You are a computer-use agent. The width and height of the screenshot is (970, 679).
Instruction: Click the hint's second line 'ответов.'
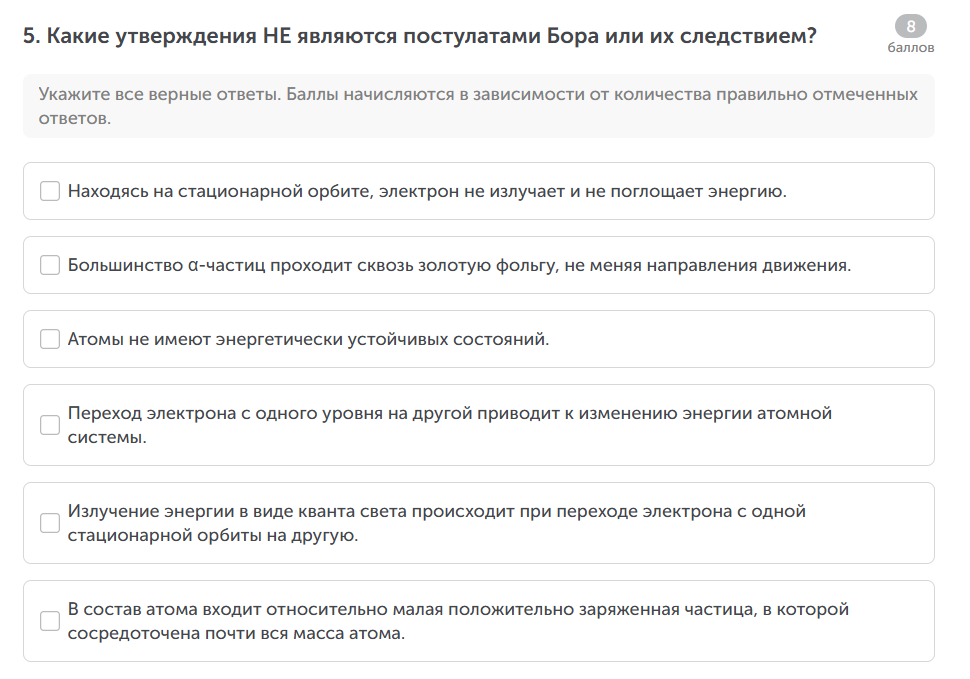tap(74, 118)
